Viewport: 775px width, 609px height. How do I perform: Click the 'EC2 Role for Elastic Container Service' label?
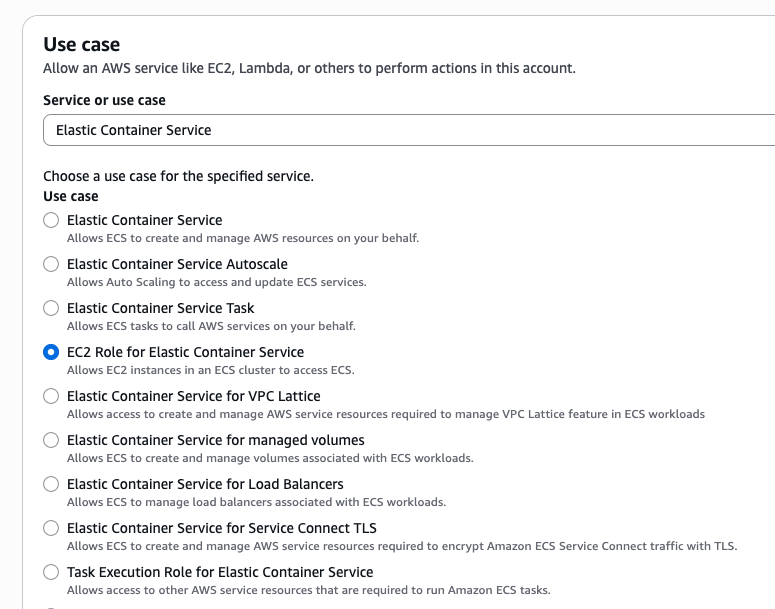point(185,352)
